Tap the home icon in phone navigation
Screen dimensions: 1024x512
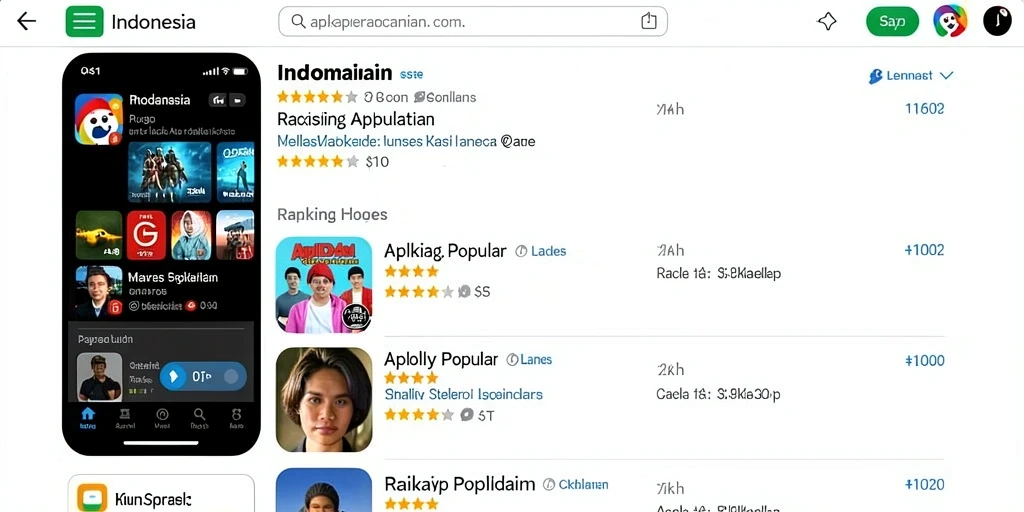click(x=88, y=417)
